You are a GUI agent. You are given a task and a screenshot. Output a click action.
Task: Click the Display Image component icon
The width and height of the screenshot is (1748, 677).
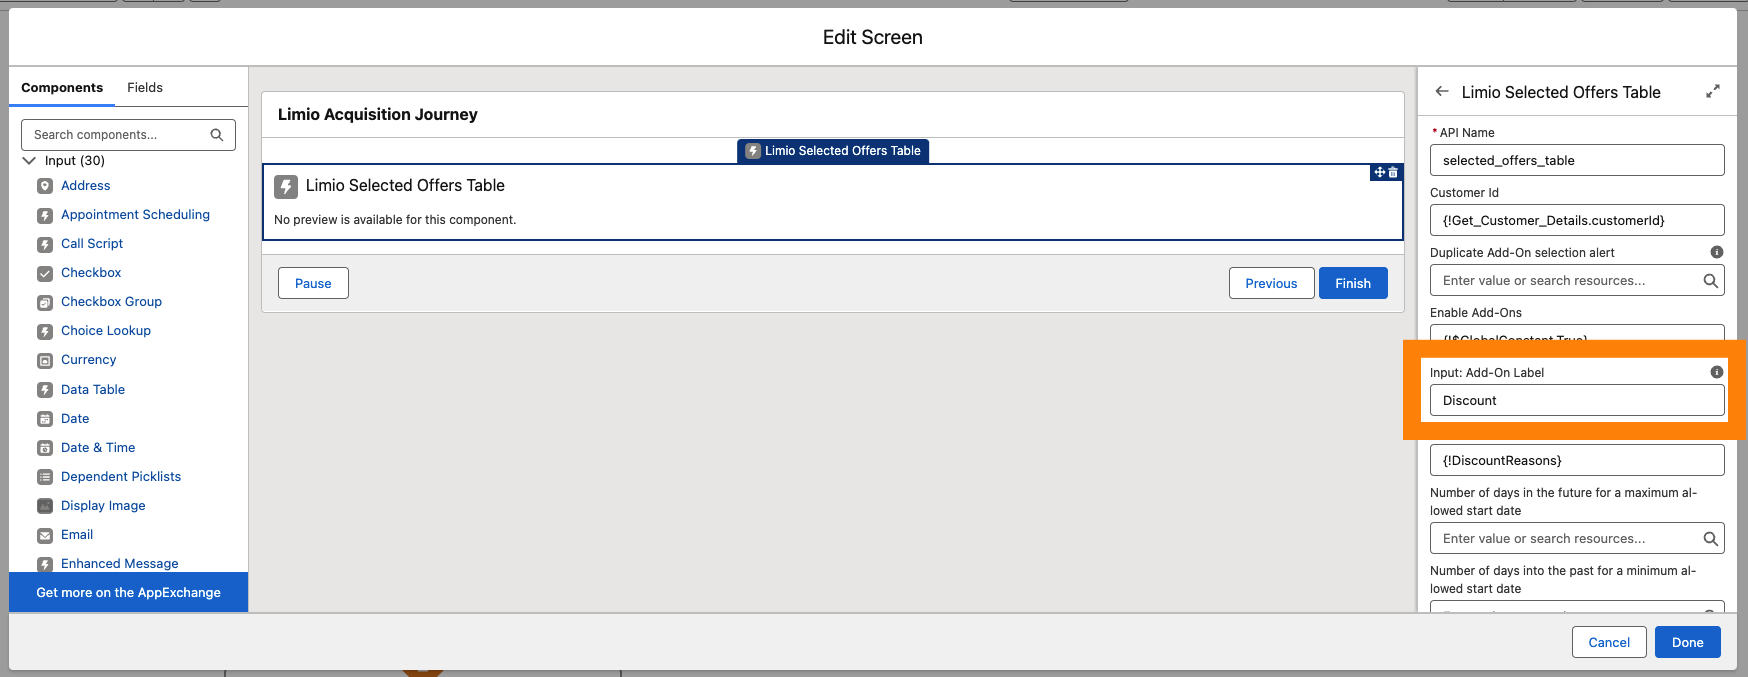pos(45,506)
